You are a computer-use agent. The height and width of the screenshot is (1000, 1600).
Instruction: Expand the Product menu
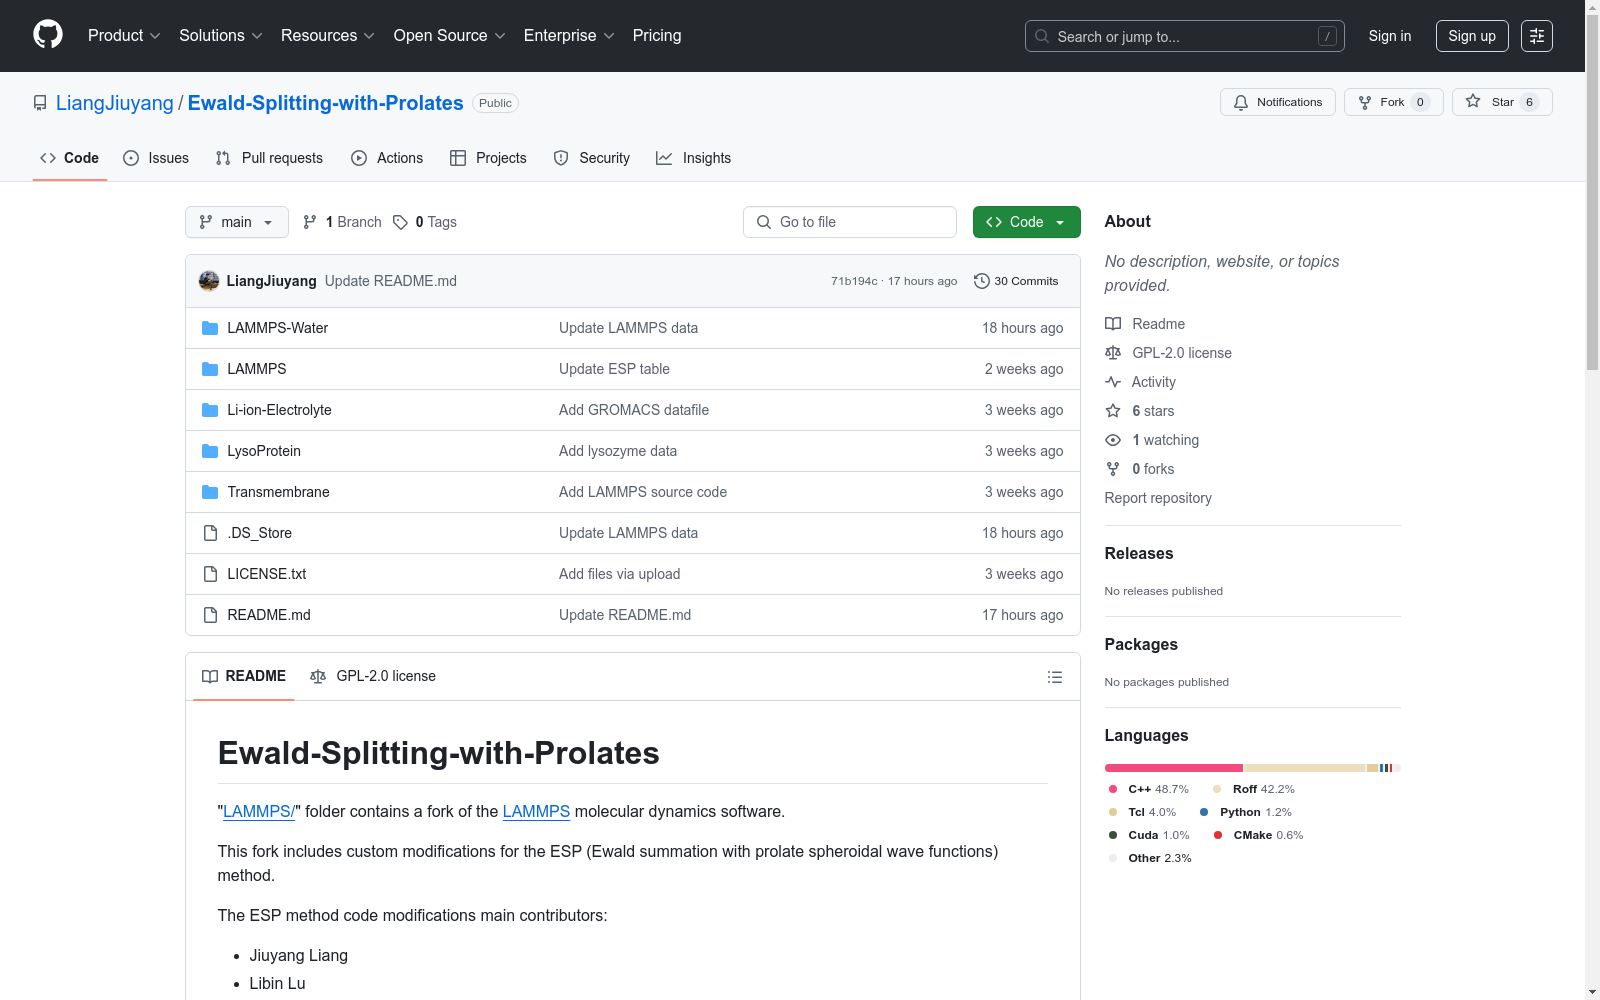click(x=124, y=36)
